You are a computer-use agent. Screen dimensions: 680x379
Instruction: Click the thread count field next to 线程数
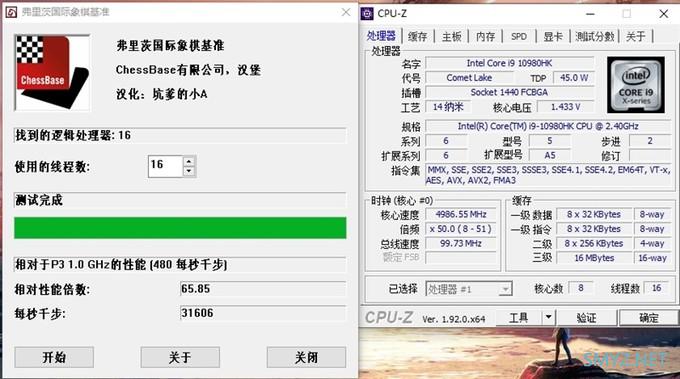pyautogui.click(x=657, y=288)
